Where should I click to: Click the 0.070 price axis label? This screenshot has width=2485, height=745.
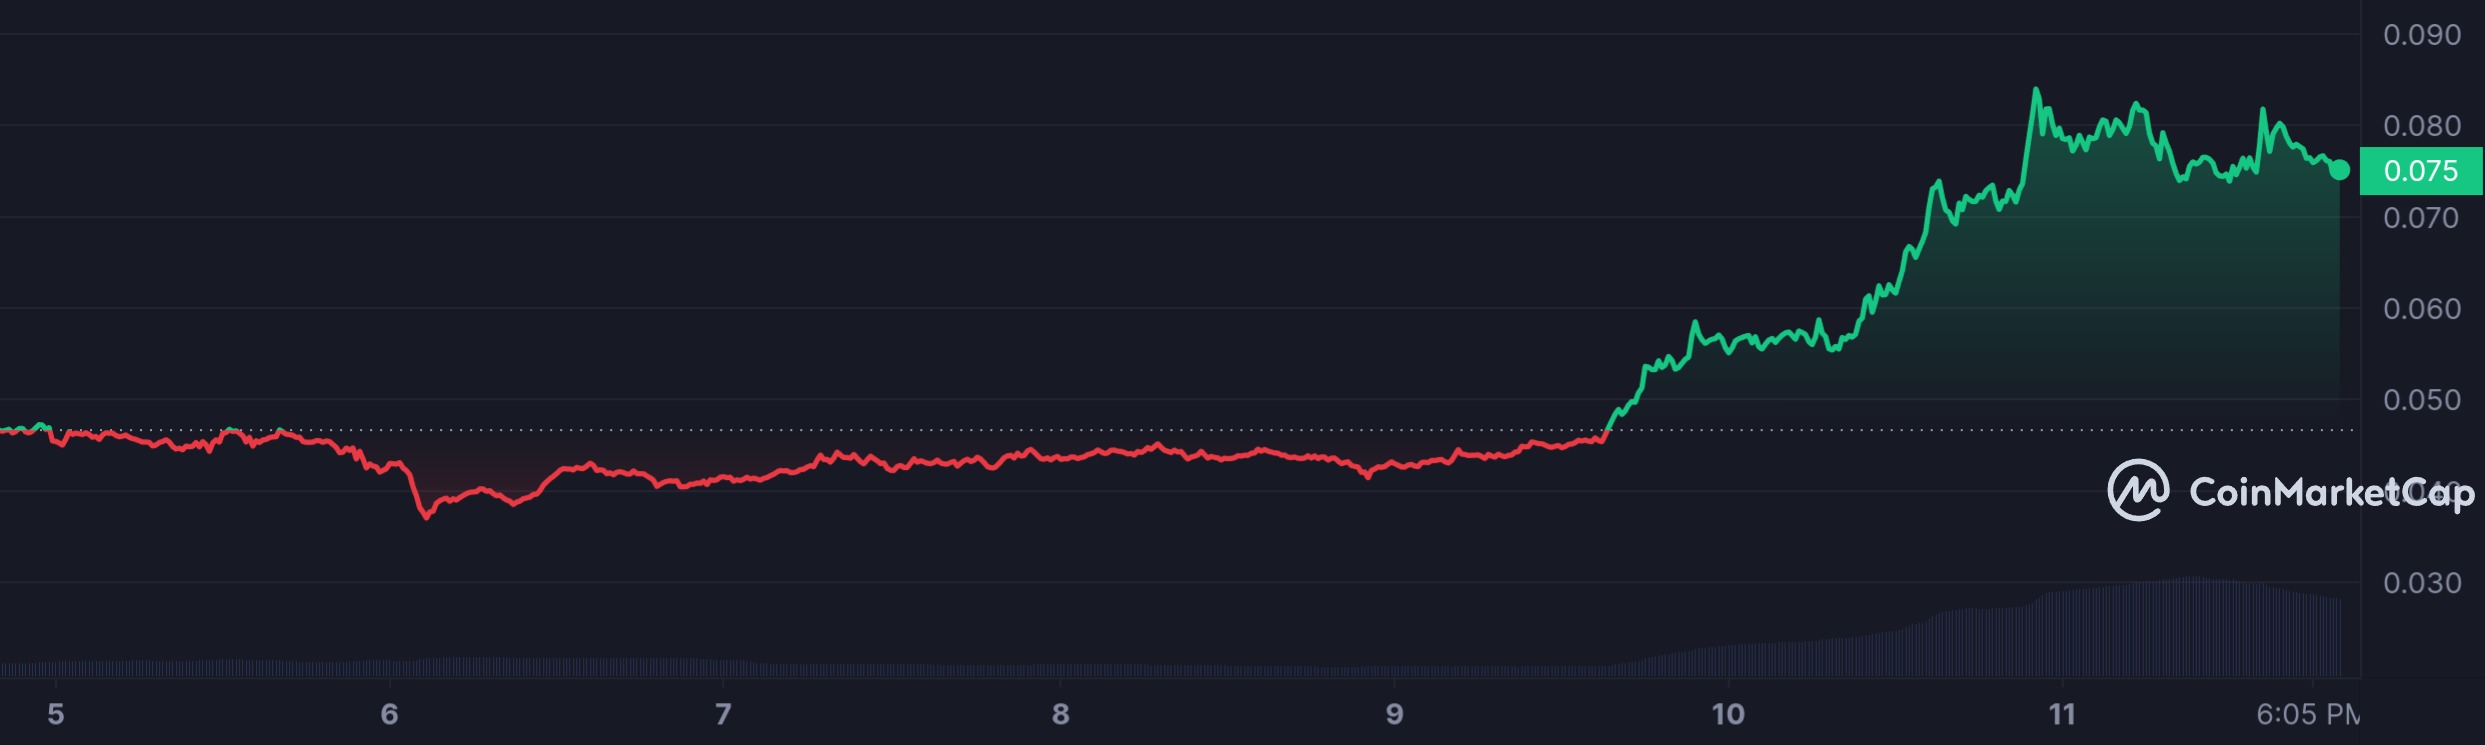[x=2421, y=218]
